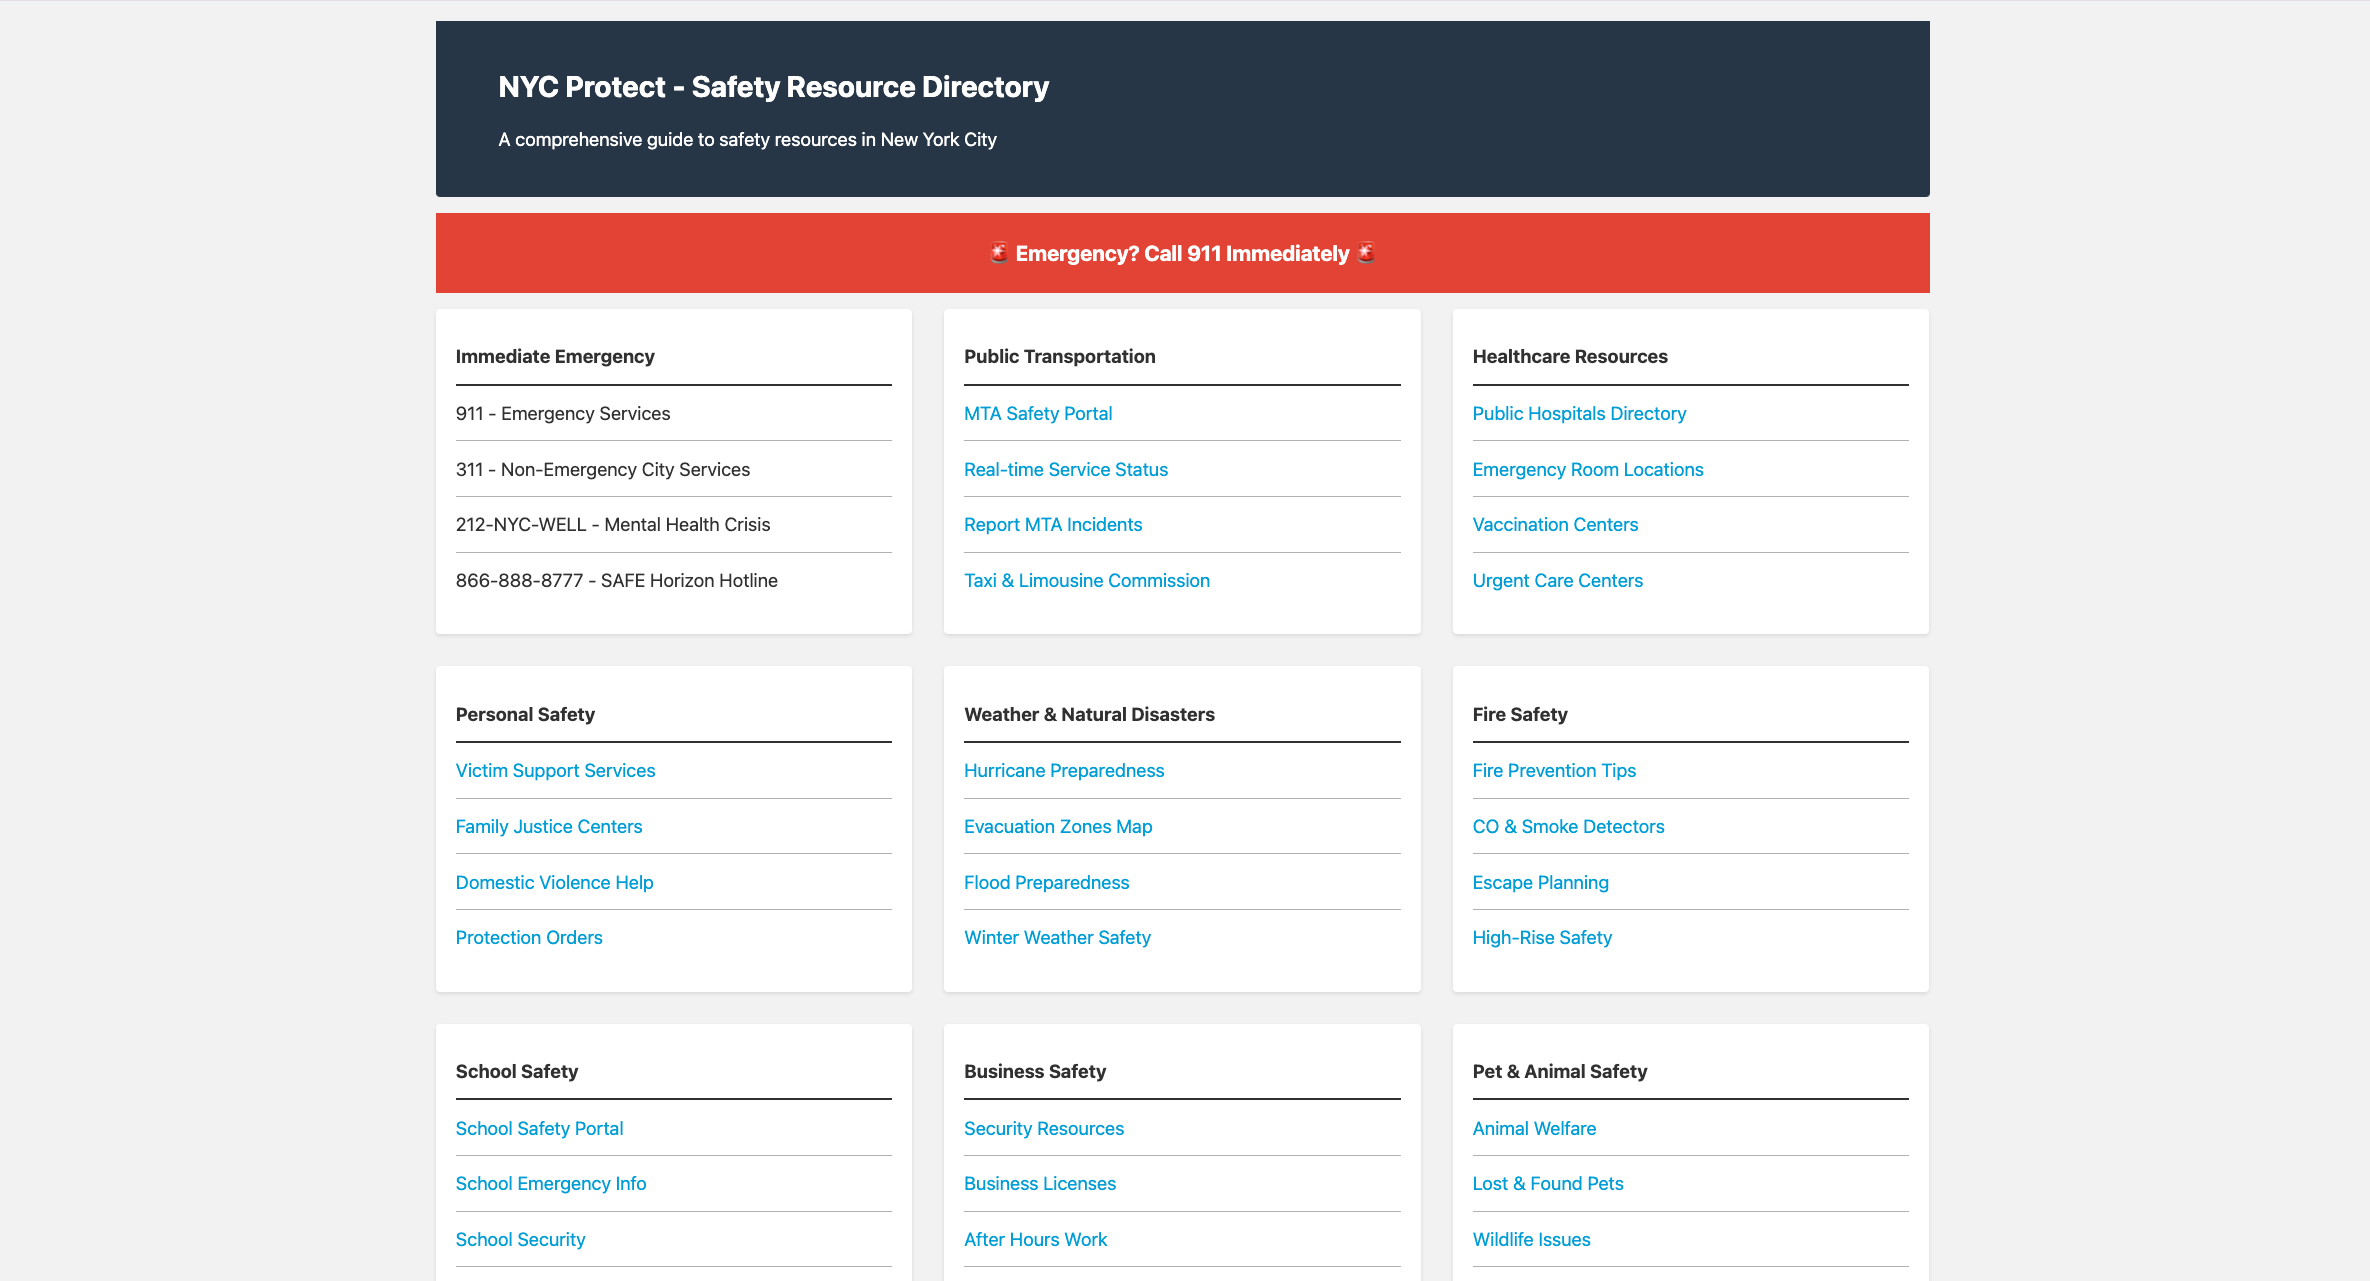Click the left siren emoji in emergency banner

coord(998,253)
